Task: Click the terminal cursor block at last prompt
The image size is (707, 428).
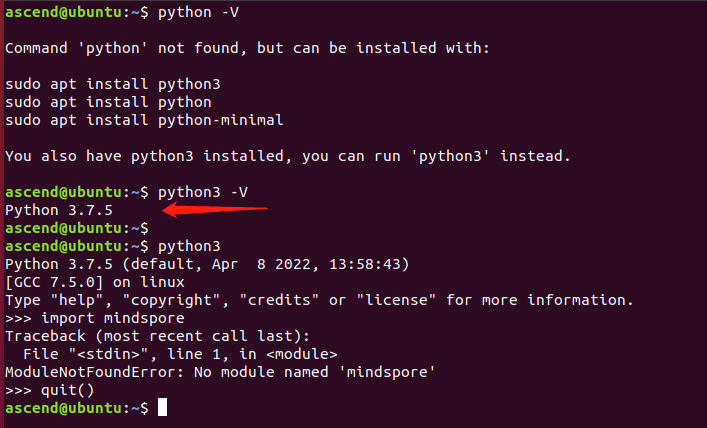Action: 163,408
